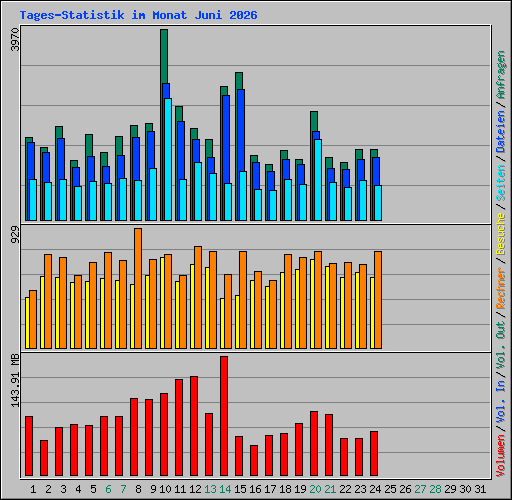Click the orange 'Rechner' legend label
512x500 pixels.
(x=501, y=288)
